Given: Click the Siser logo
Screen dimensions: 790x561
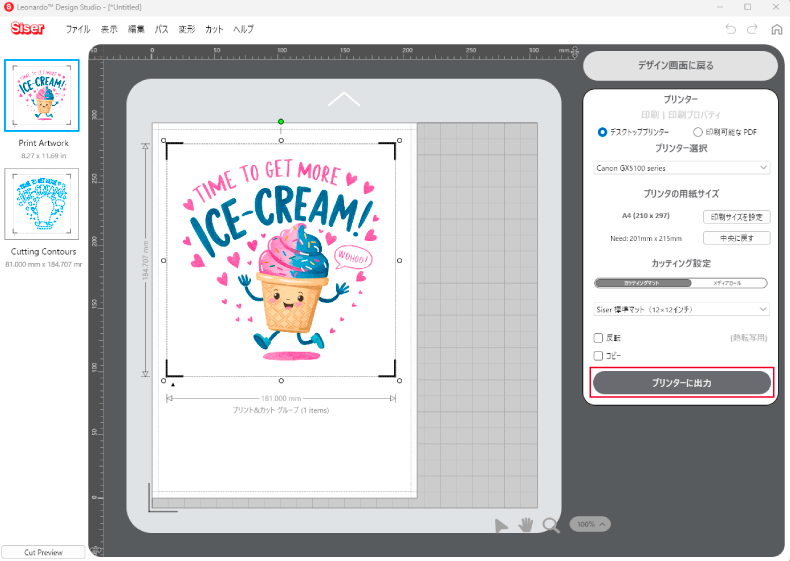Looking at the screenshot, I should click(27, 28).
